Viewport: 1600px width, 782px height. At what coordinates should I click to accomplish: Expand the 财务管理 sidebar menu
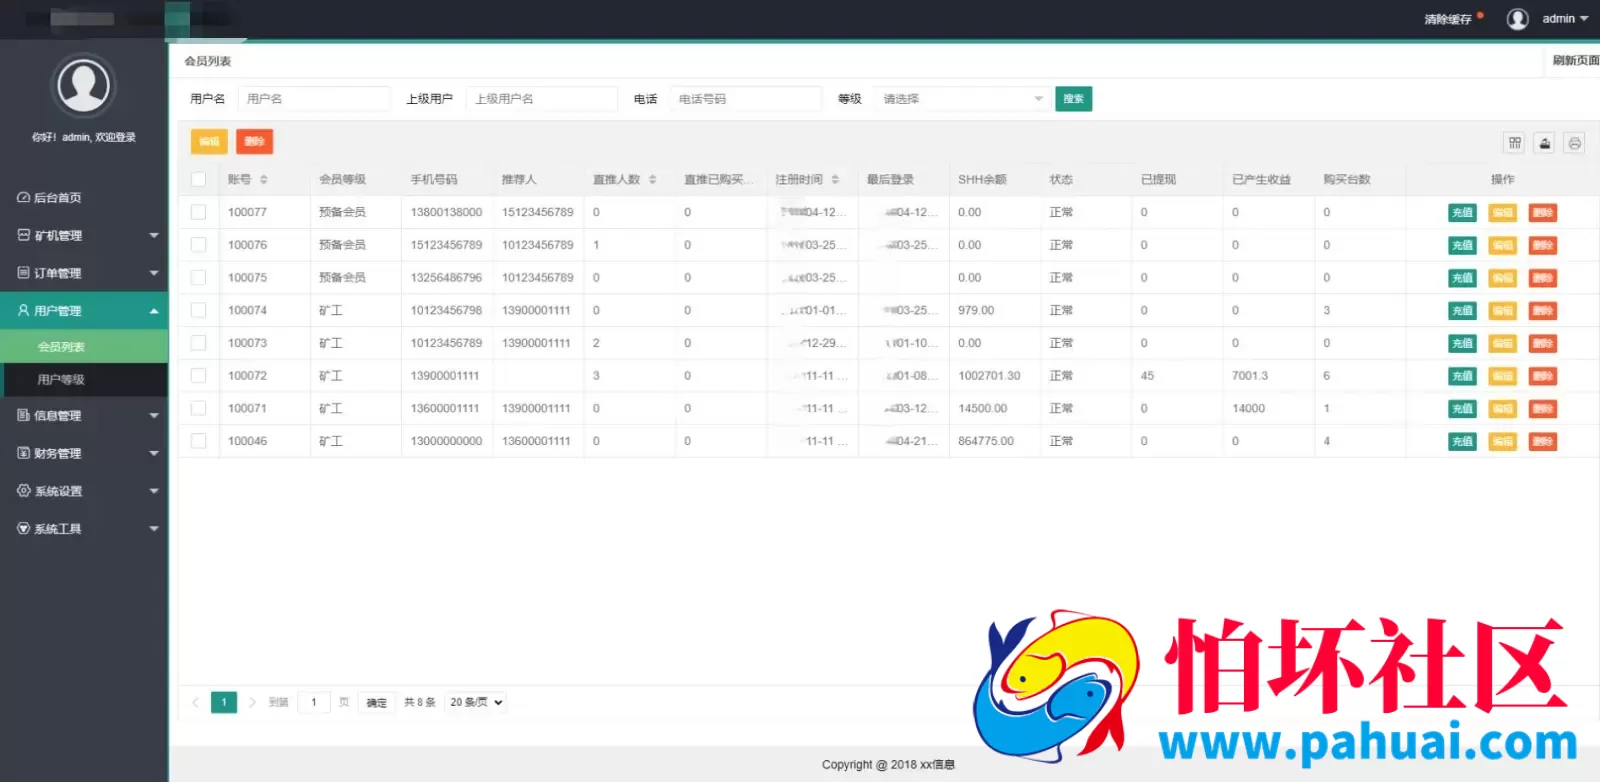point(84,454)
